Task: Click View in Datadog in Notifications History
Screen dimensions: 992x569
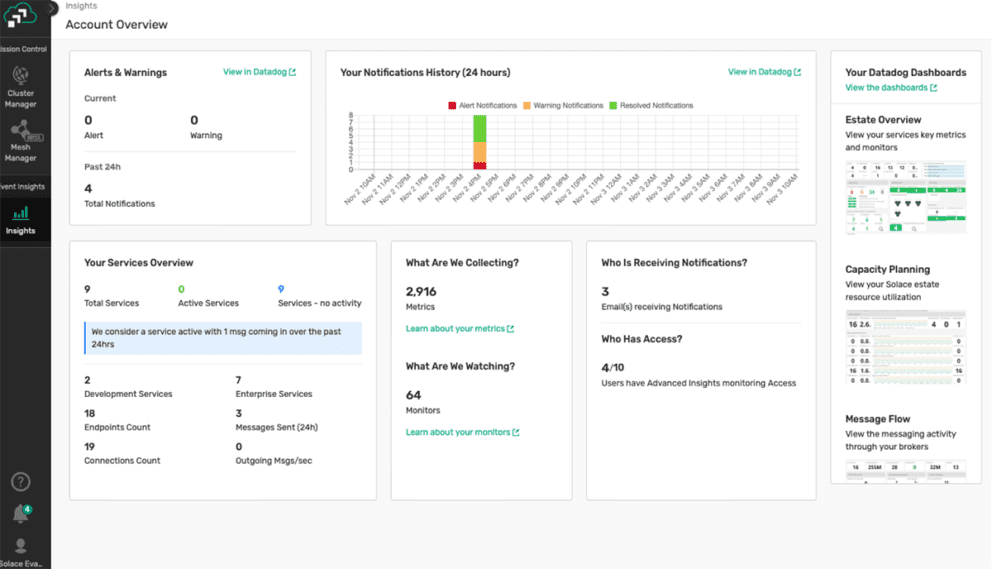Action: tap(764, 72)
